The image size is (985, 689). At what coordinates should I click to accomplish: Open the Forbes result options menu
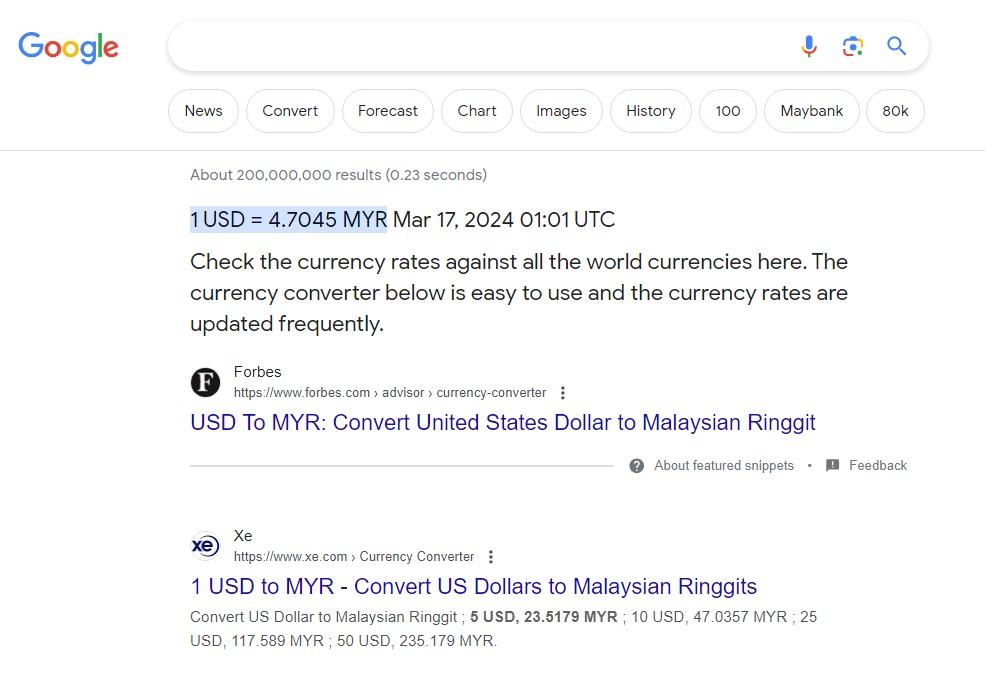[563, 393]
